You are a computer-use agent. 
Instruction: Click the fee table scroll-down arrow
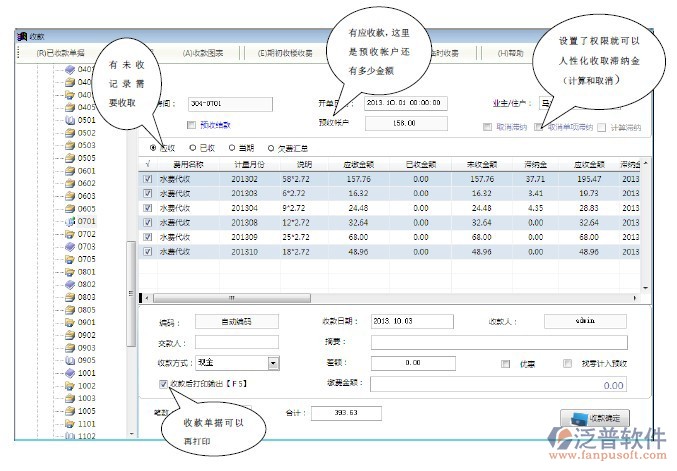pos(645,288)
